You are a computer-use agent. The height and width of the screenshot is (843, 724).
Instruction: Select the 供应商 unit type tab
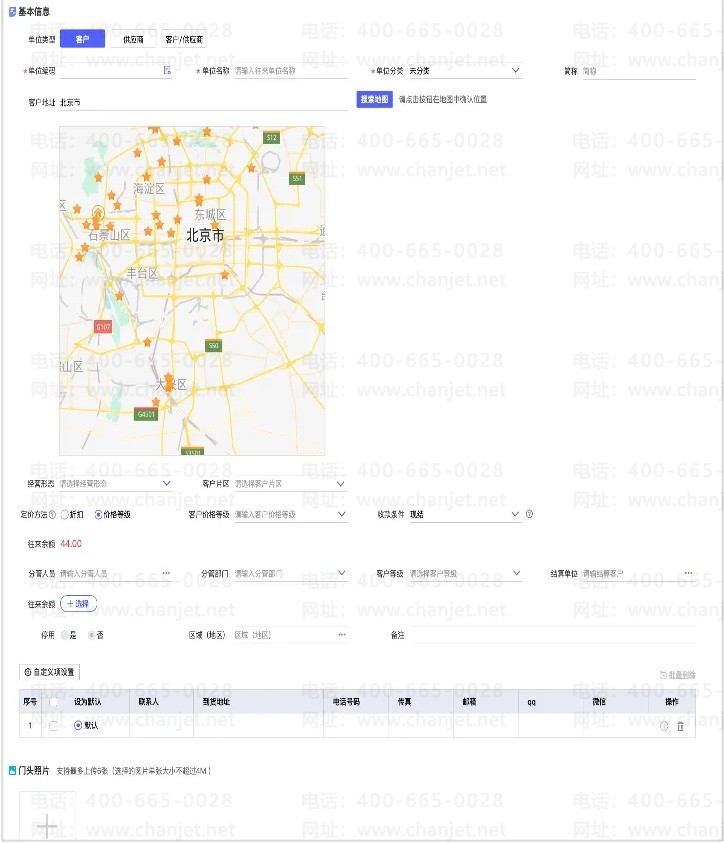133,39
